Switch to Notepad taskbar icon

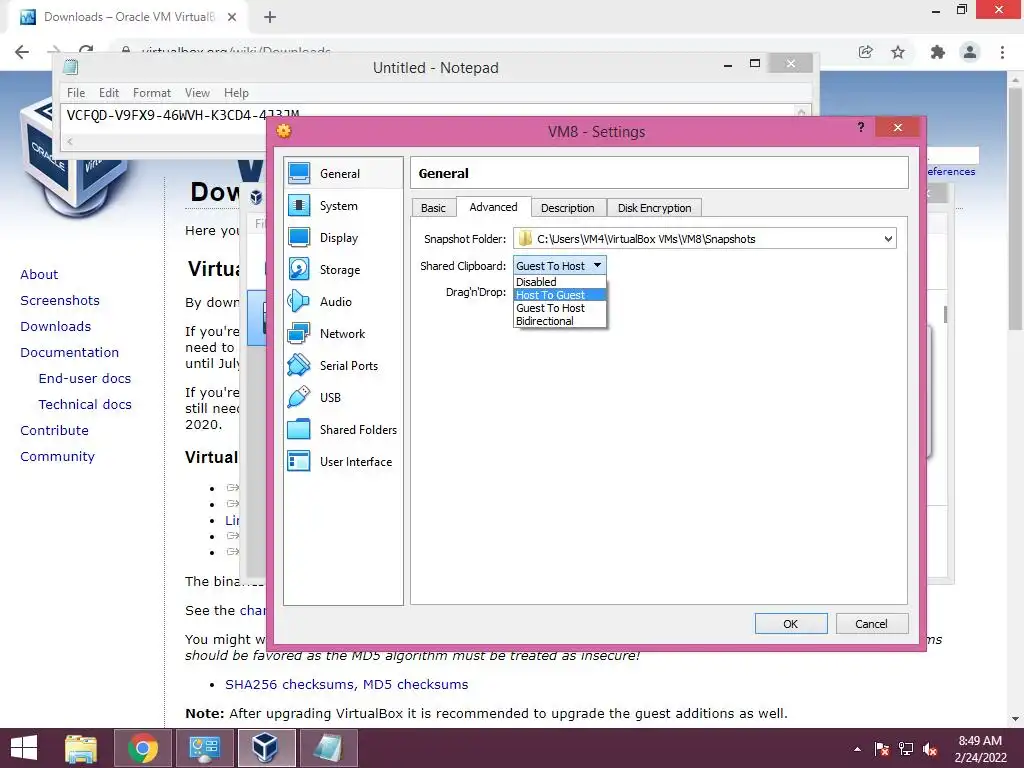point(328,748)
